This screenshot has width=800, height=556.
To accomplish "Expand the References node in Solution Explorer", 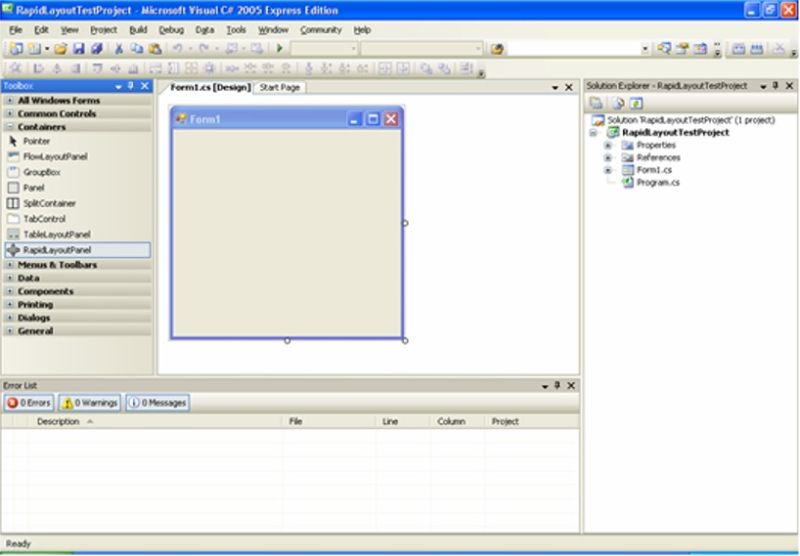I will click(608, 158).
